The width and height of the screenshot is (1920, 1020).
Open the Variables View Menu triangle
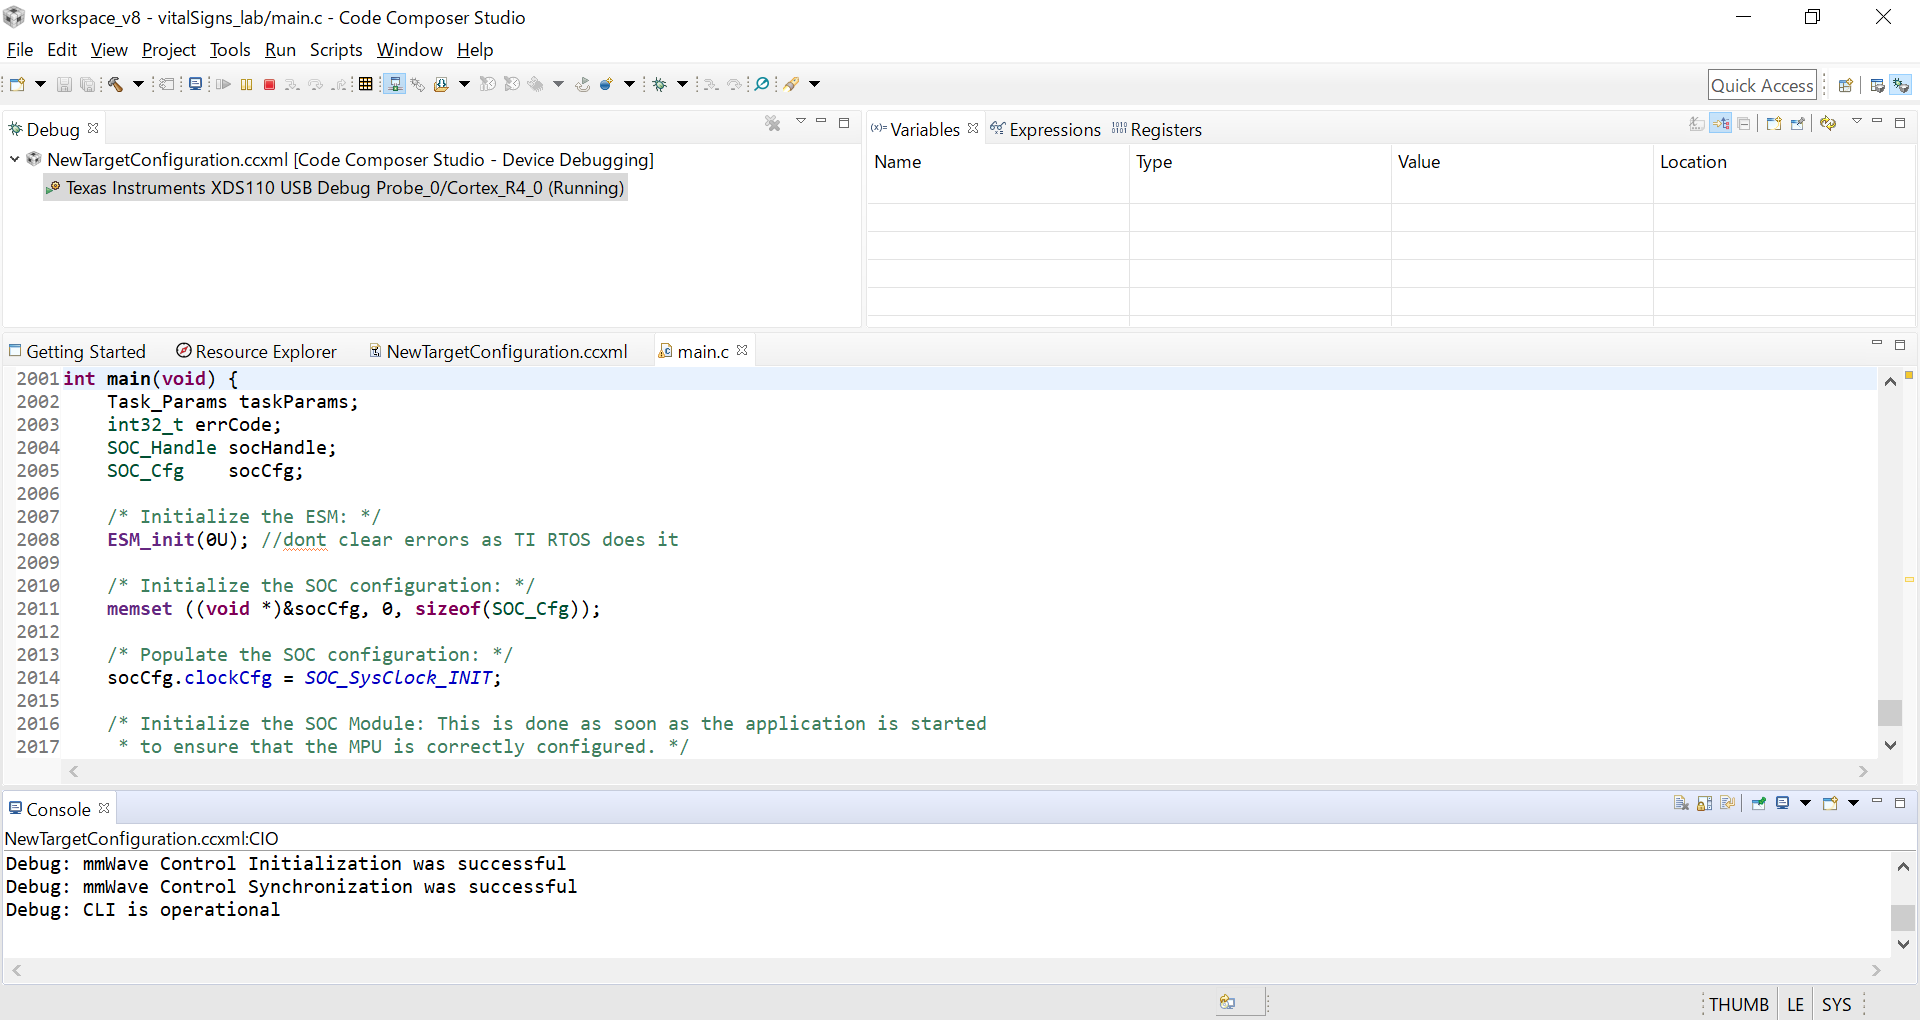pos(1856,122)
